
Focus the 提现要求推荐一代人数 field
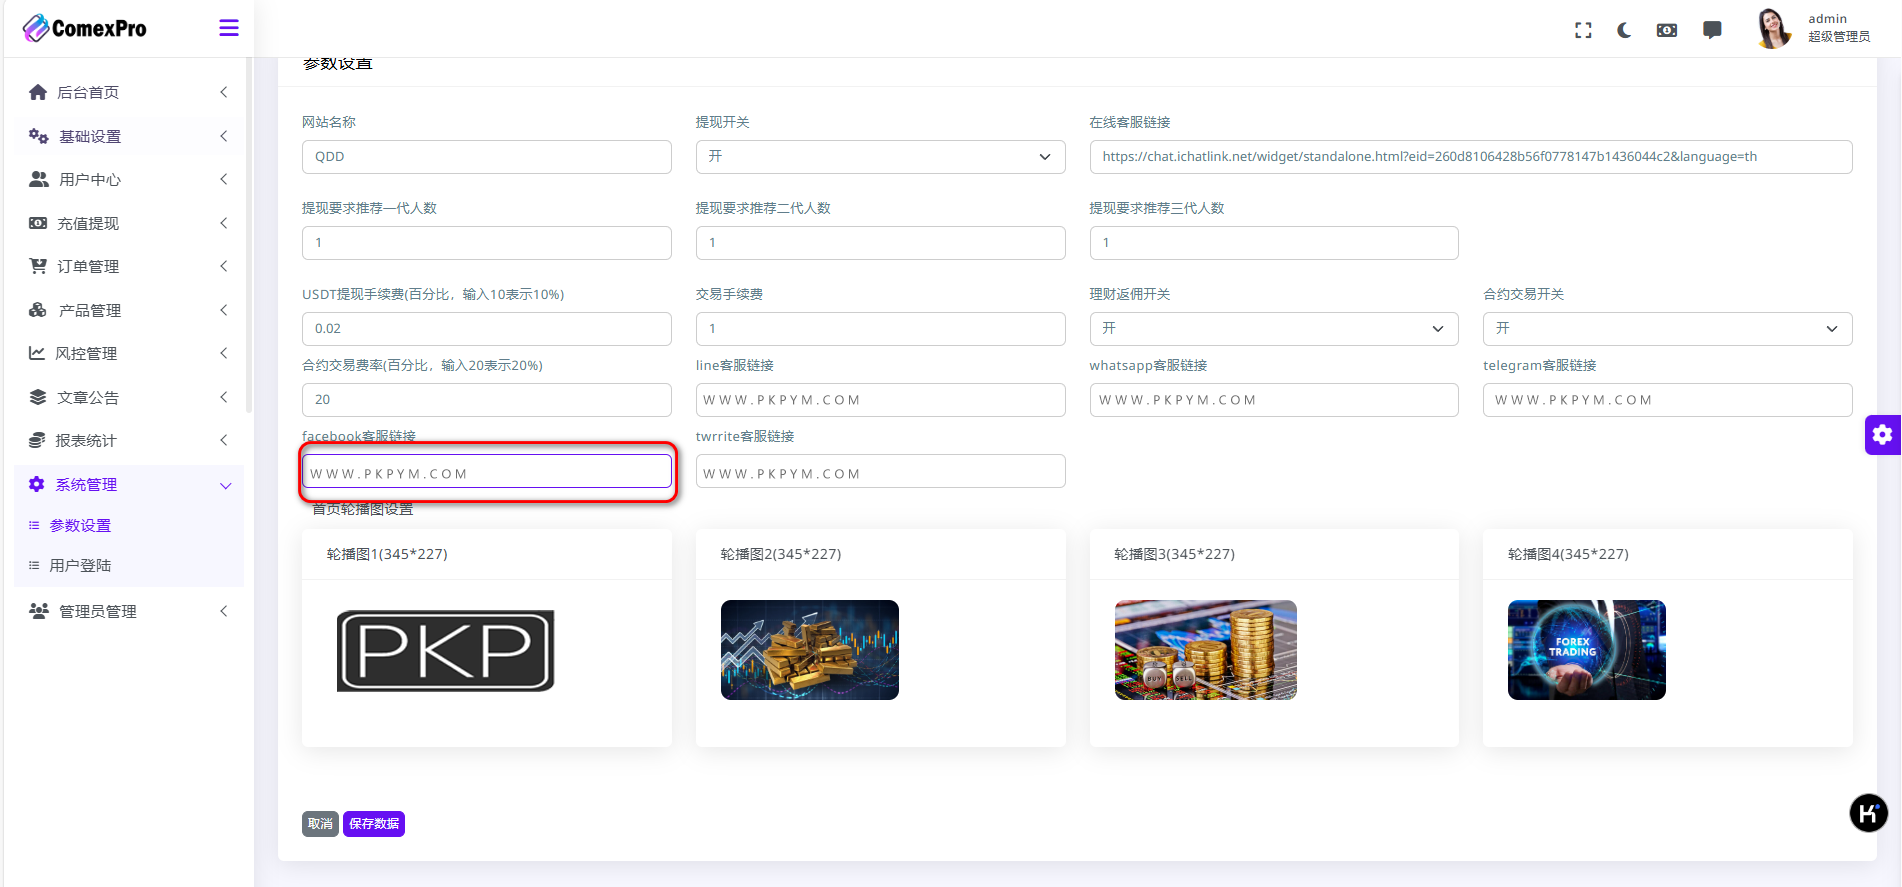(x=486, y=243)
